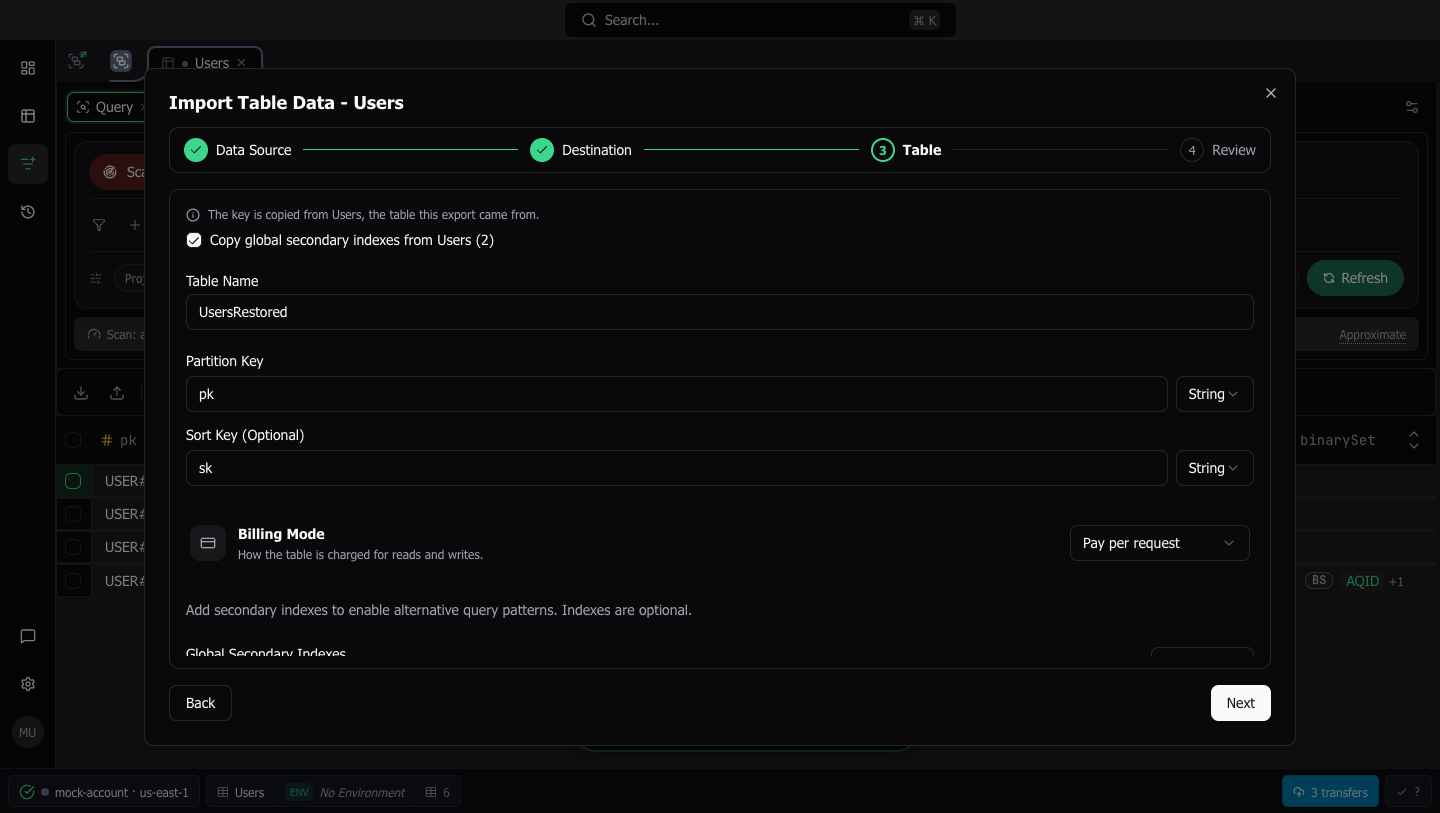Click the Partition Key input field
This screenshot has width=1440, height=813.
click(x=677, y=394)
